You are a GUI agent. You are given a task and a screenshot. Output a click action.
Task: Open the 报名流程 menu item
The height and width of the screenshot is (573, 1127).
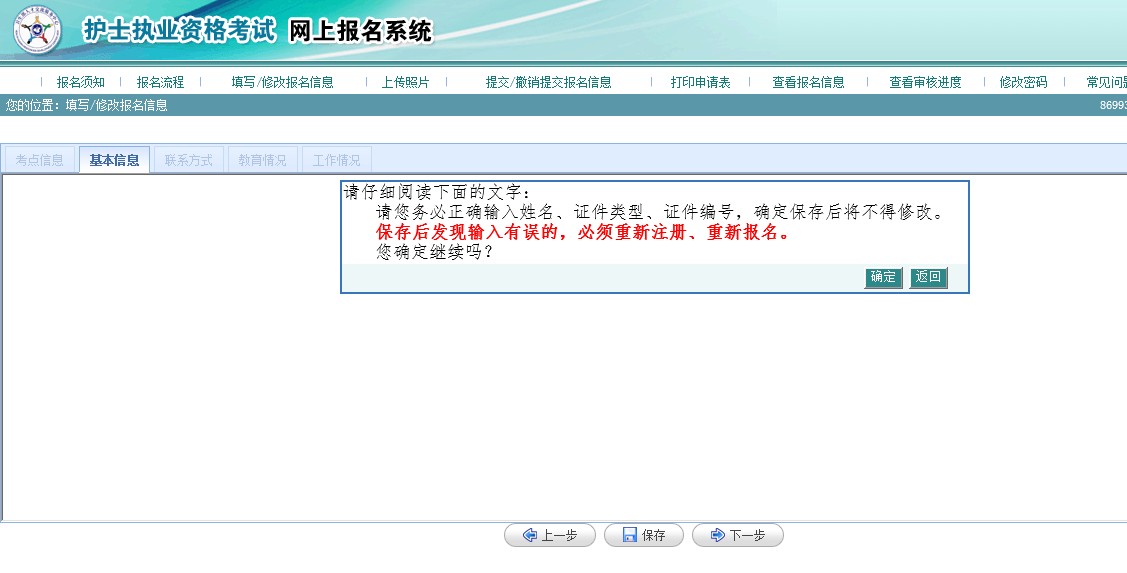click(x=160, y=82)
